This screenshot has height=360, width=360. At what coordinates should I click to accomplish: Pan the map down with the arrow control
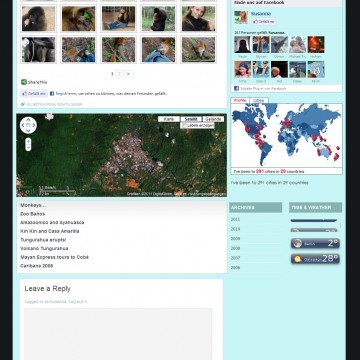pos(28,131)
